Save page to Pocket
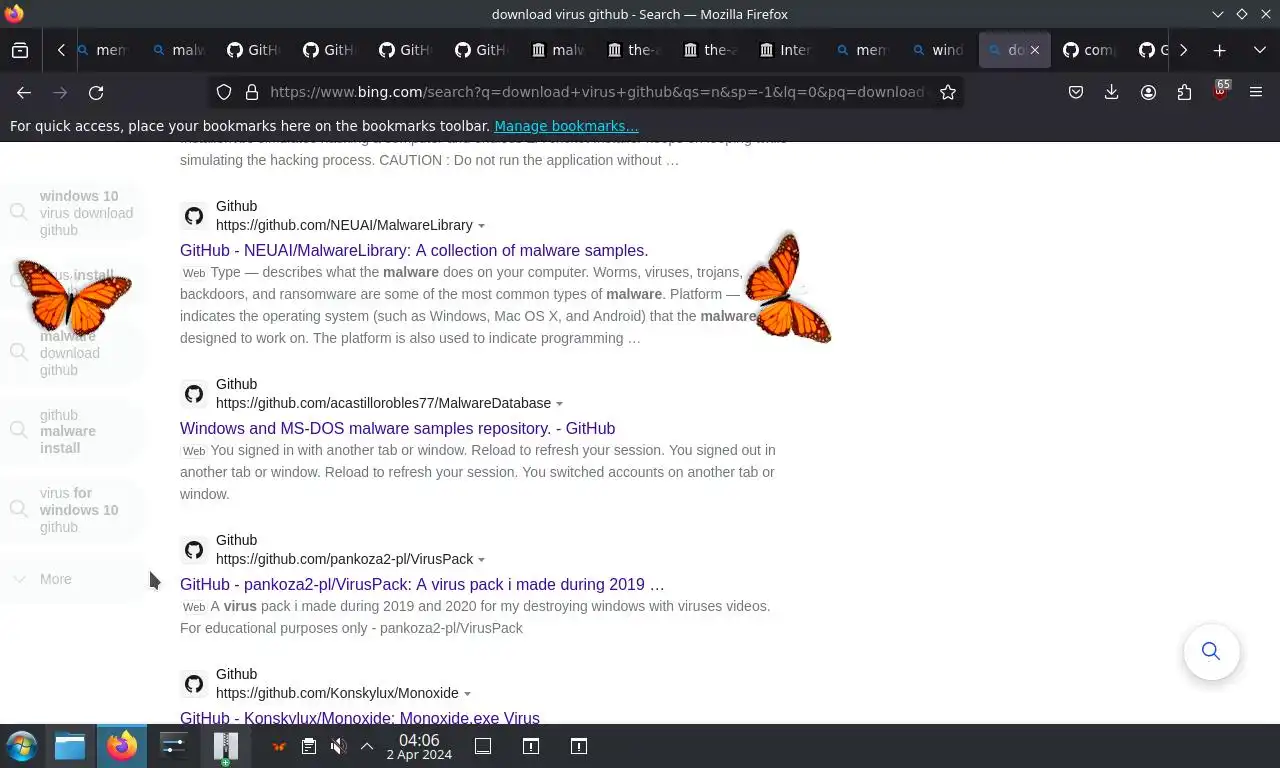 coord(1076,92)
